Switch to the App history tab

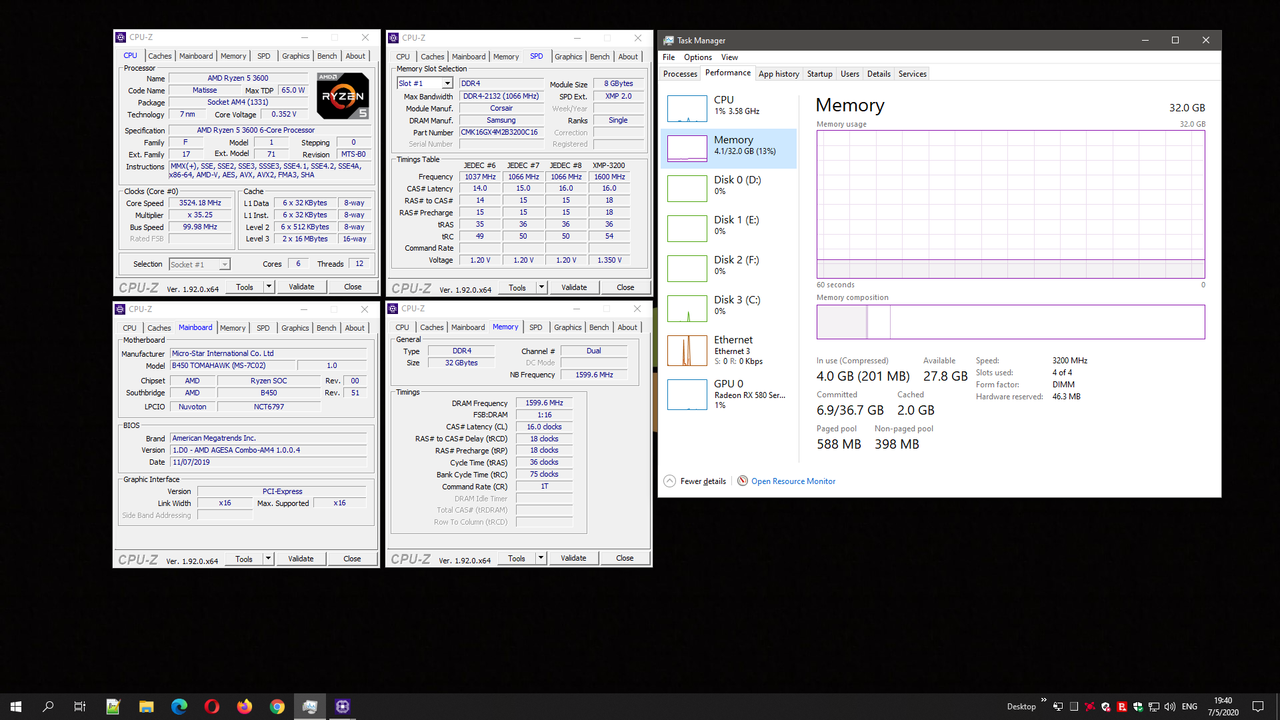779,73
